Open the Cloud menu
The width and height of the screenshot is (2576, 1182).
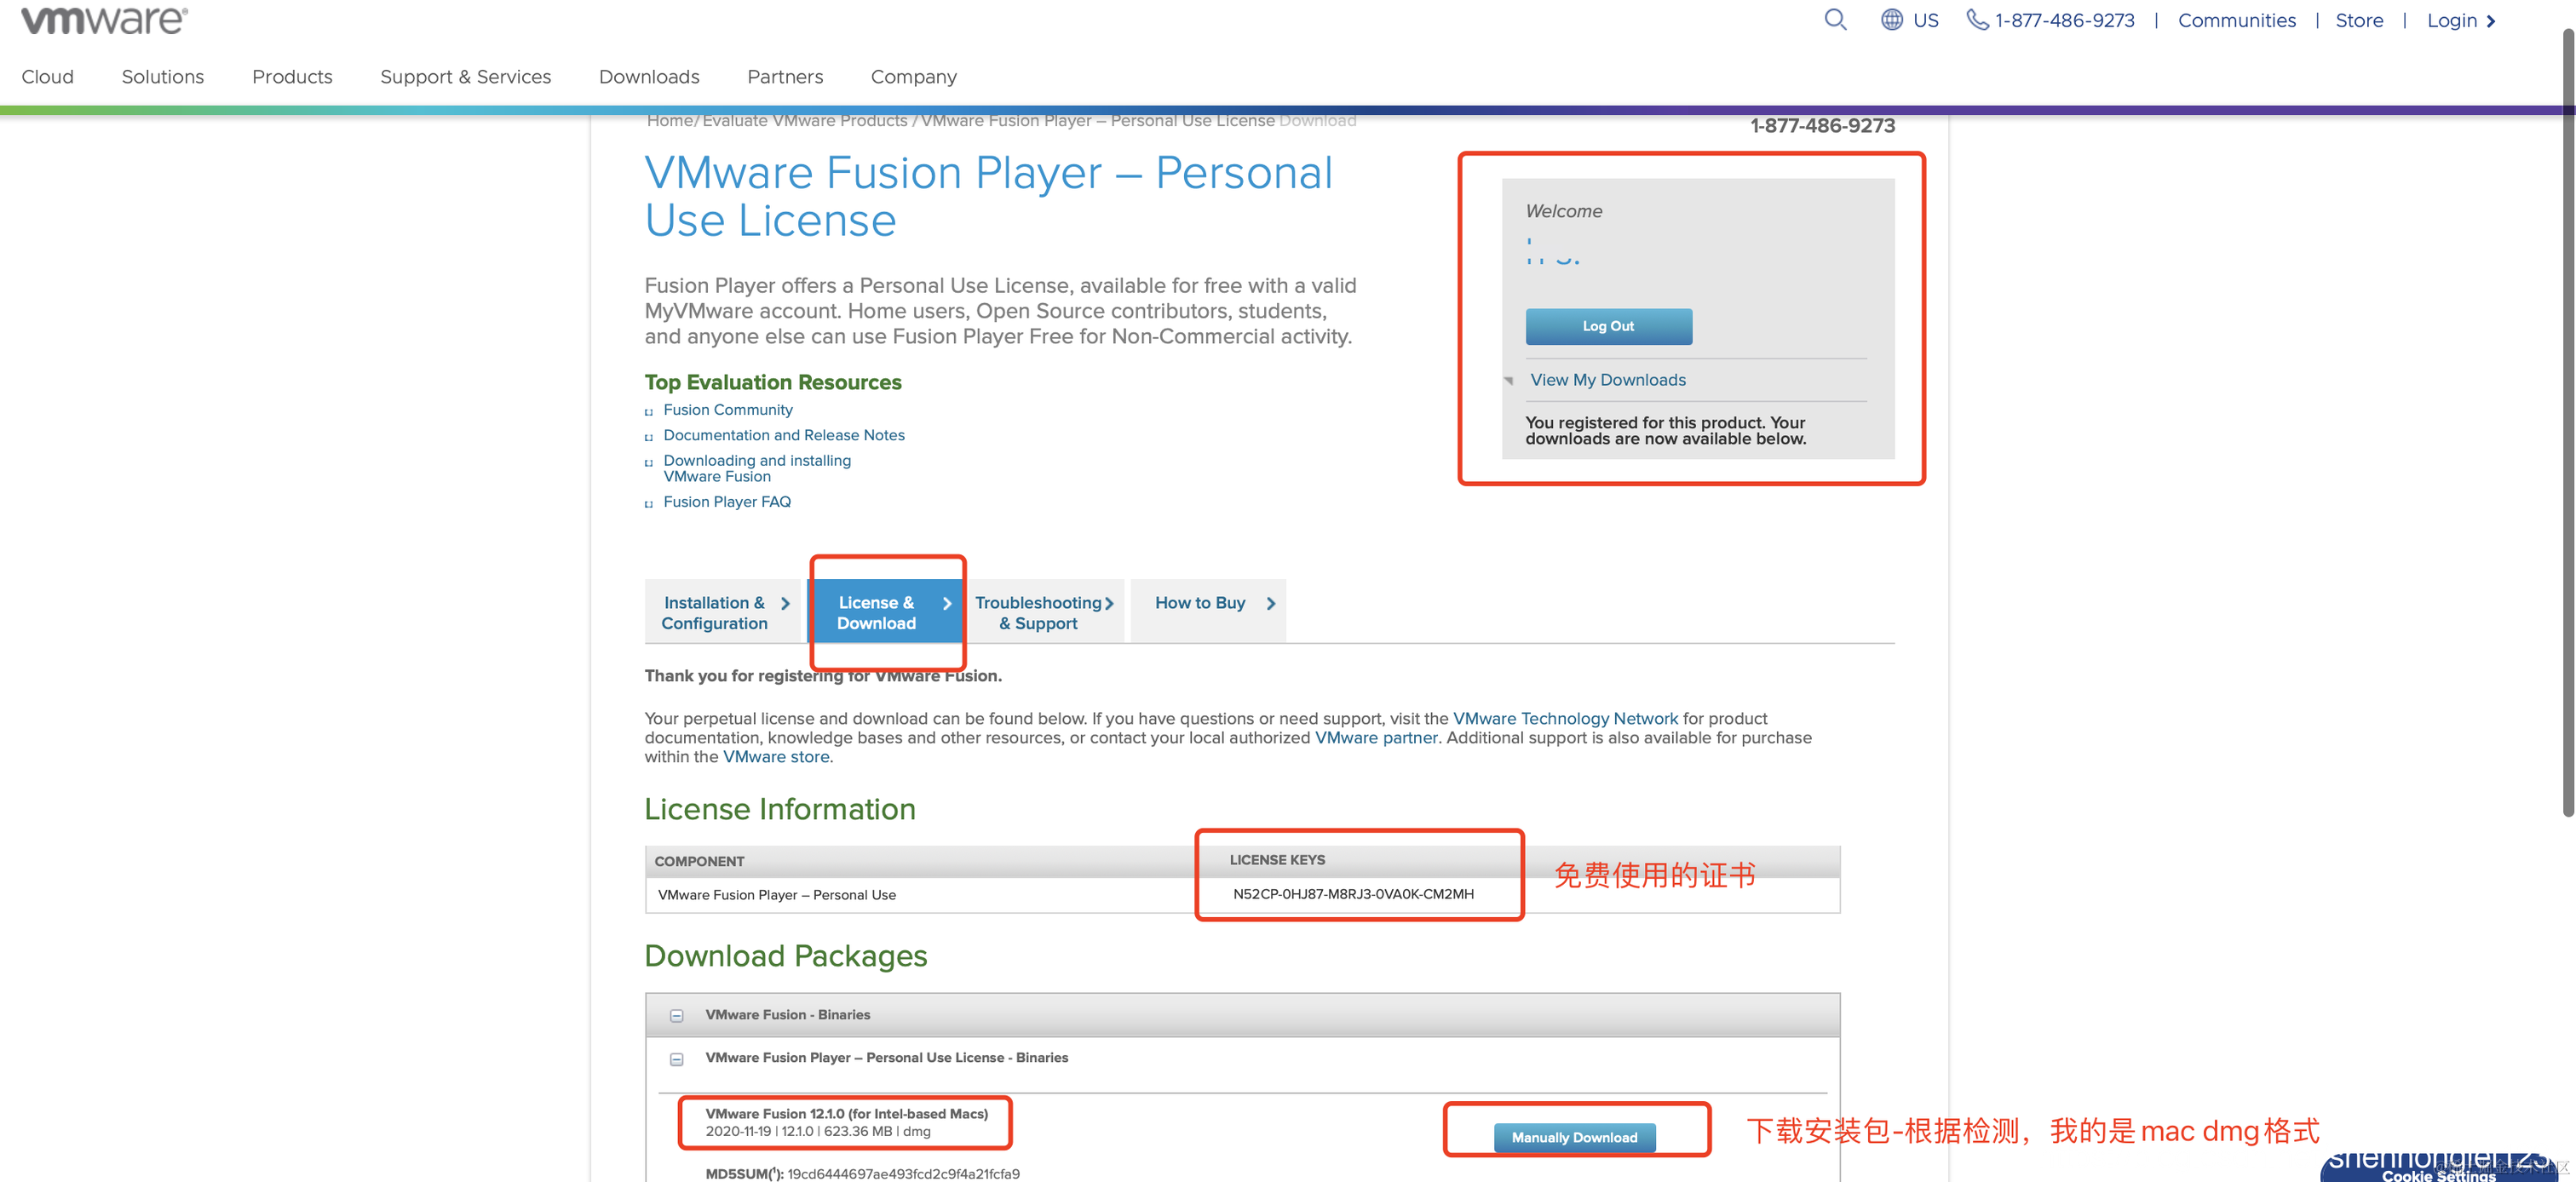pos(48,77)
